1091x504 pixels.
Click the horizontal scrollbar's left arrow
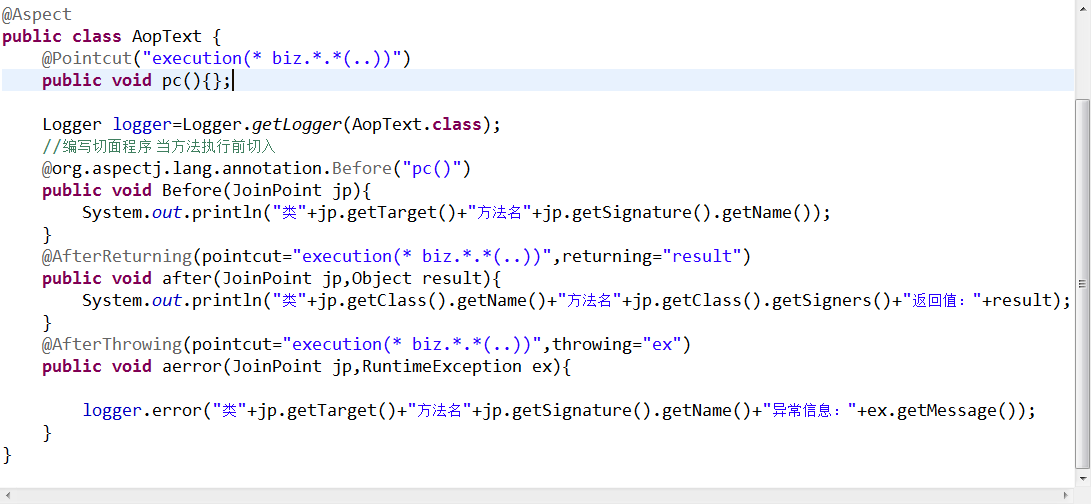(x=7, y=496)
